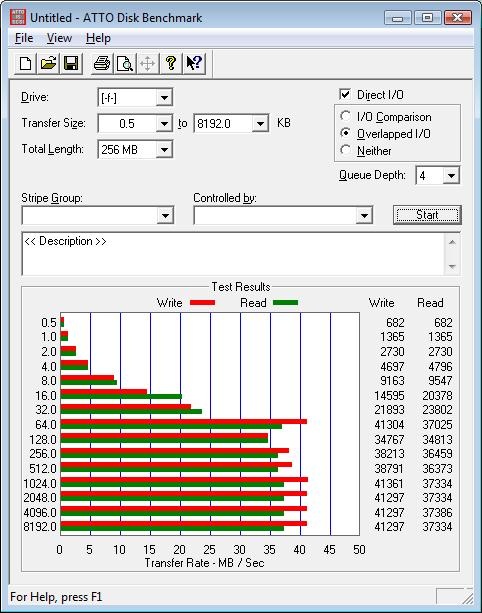This screenshot has width=482, height=613.
Task: Toggle the Direct I/O checkbox
Action: 345,94
